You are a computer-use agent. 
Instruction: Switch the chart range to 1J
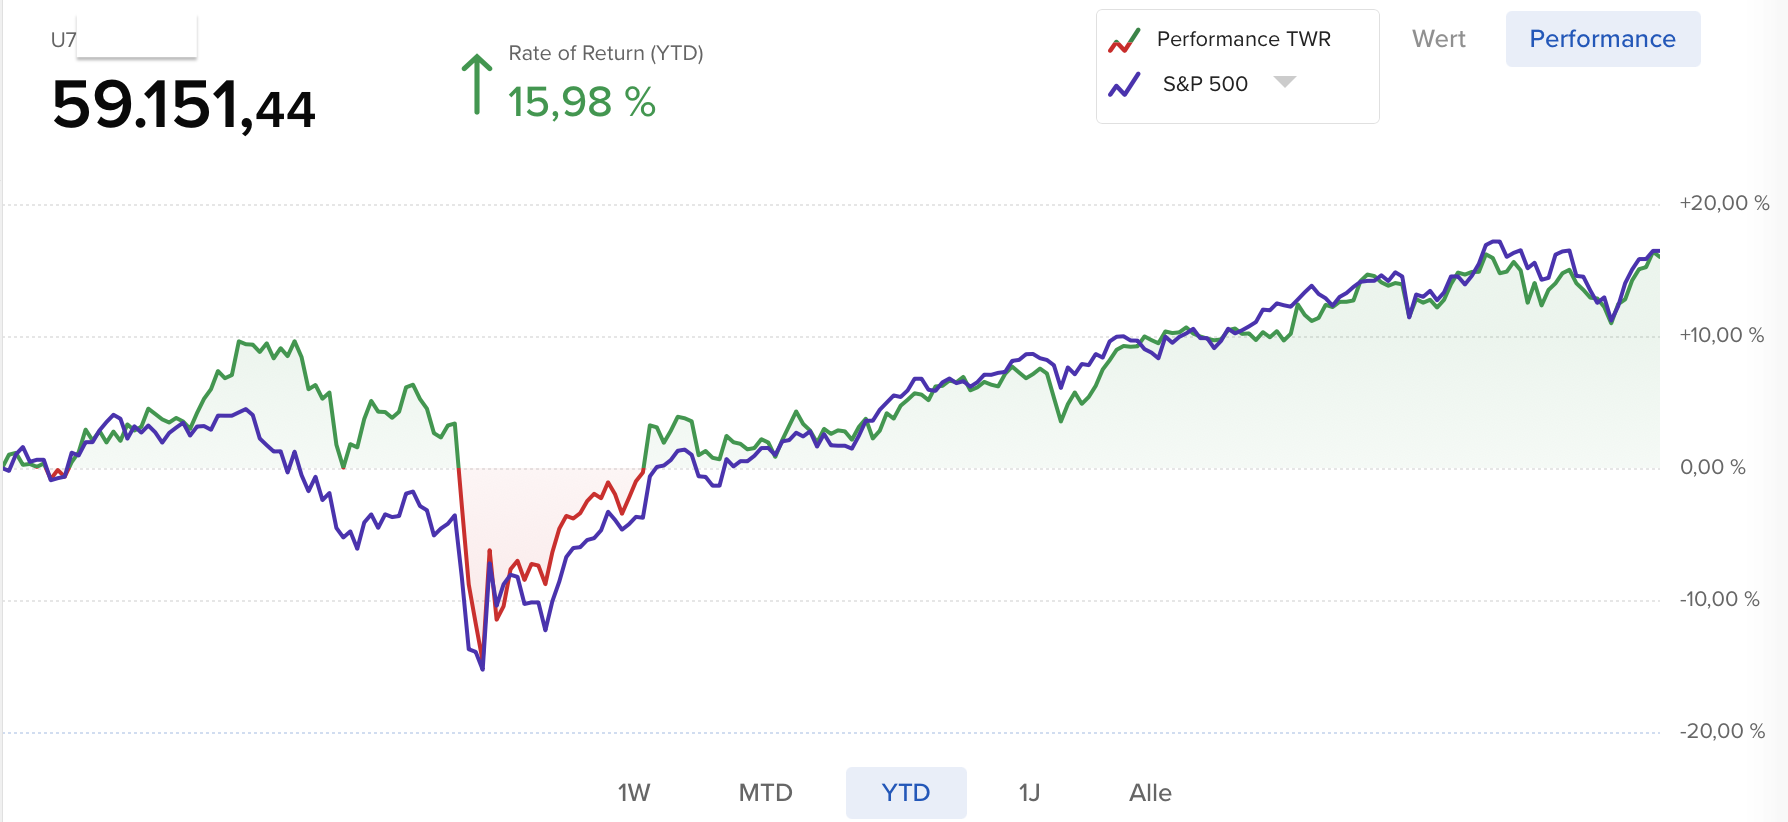(x=1029, y=793)
